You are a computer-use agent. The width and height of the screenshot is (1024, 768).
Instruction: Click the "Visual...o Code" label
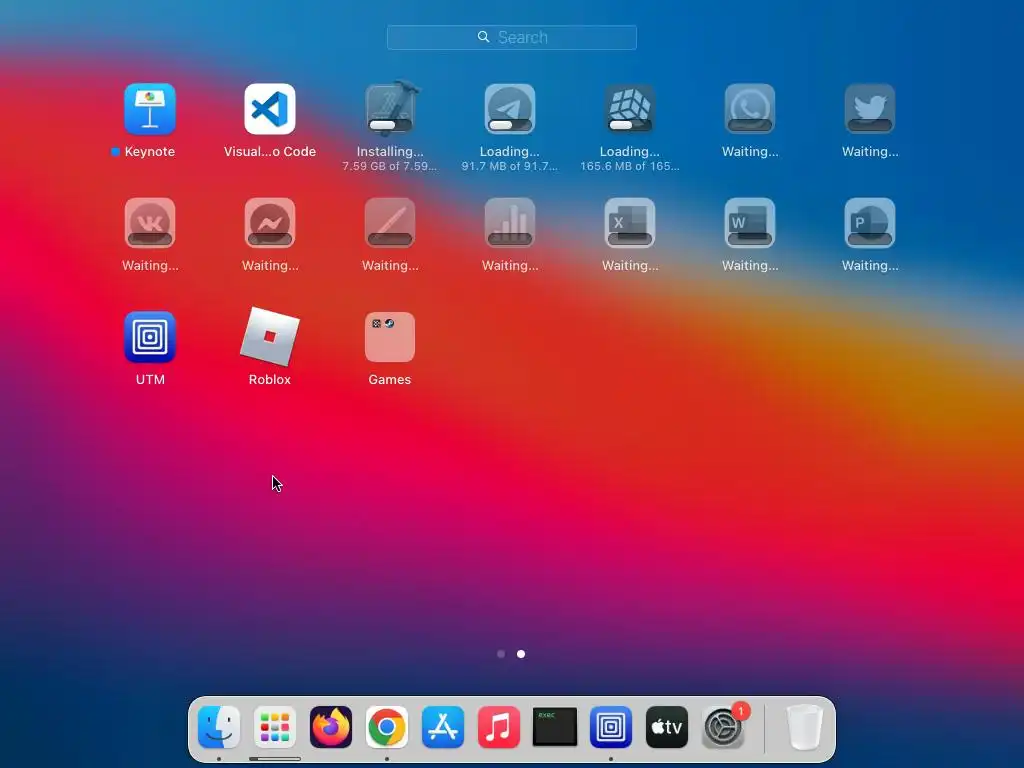270,152
